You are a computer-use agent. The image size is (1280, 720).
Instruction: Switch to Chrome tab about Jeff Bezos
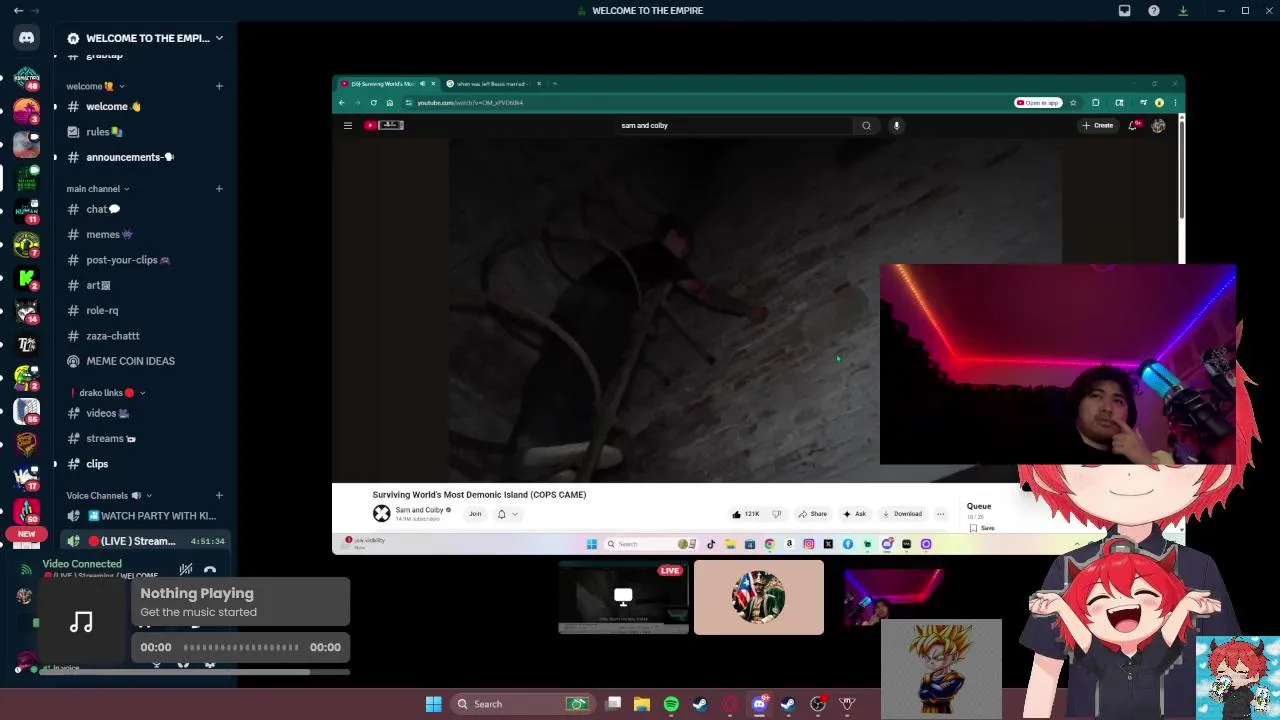coord(494,84)
